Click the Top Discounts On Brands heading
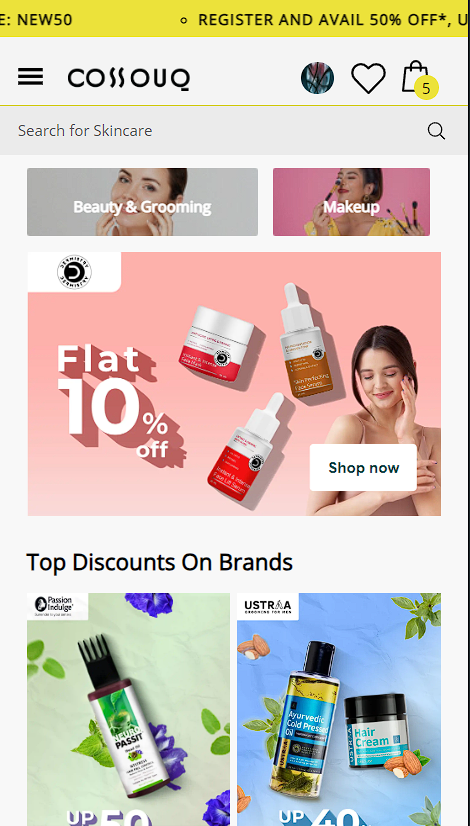This screenshot has height=826, width=470. click(x=159, y=562)
